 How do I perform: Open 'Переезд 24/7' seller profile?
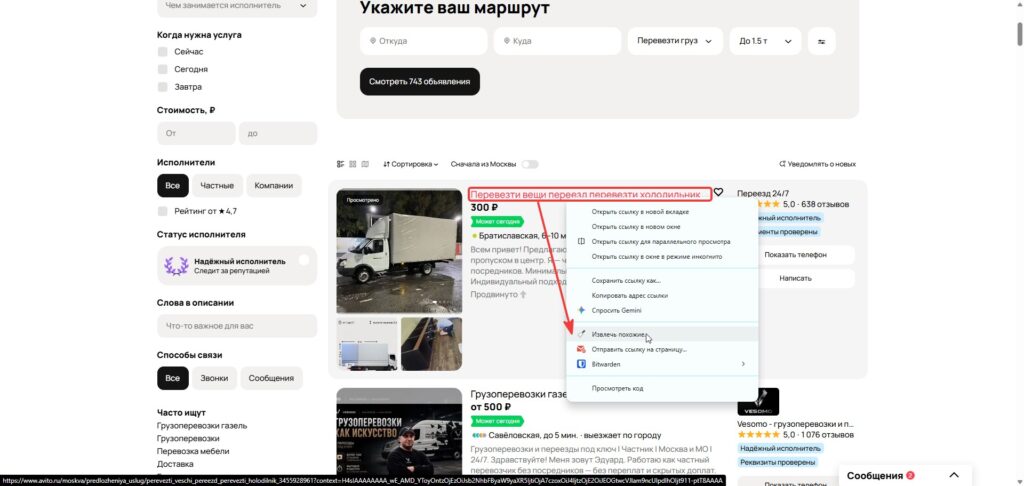(763, 193)
